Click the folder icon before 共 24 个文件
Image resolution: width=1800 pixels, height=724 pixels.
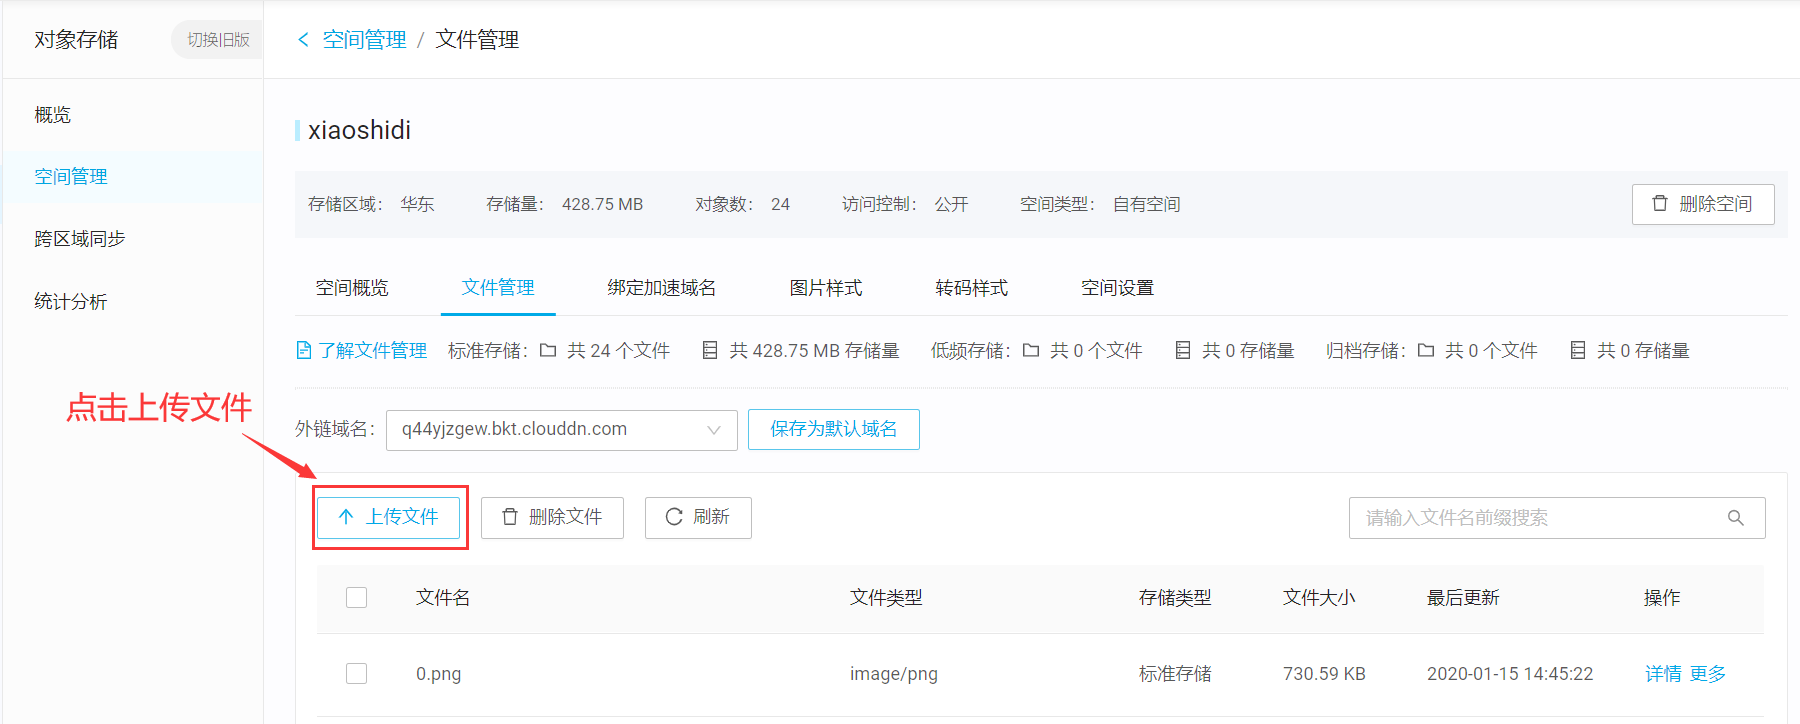coord(548,350)
